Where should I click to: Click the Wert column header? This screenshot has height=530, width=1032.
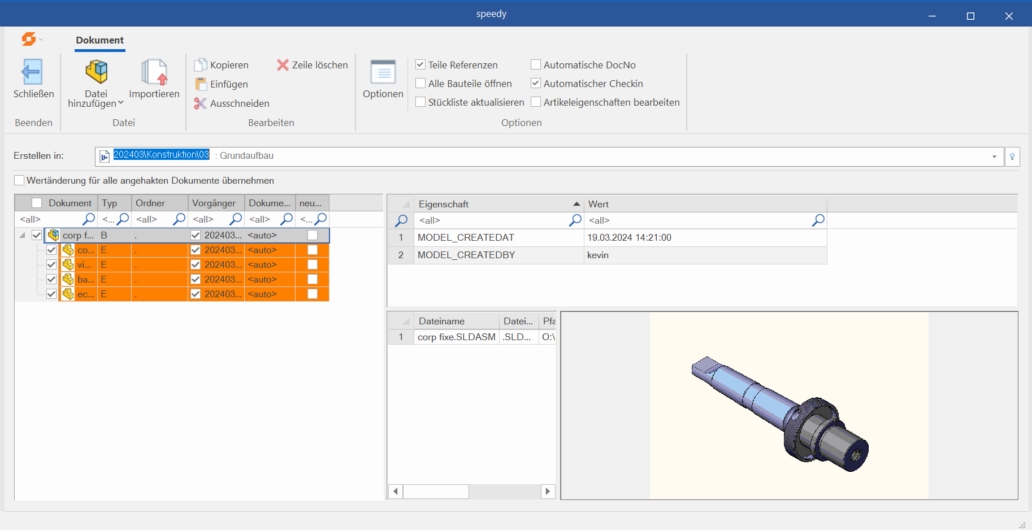pos(705,205)
